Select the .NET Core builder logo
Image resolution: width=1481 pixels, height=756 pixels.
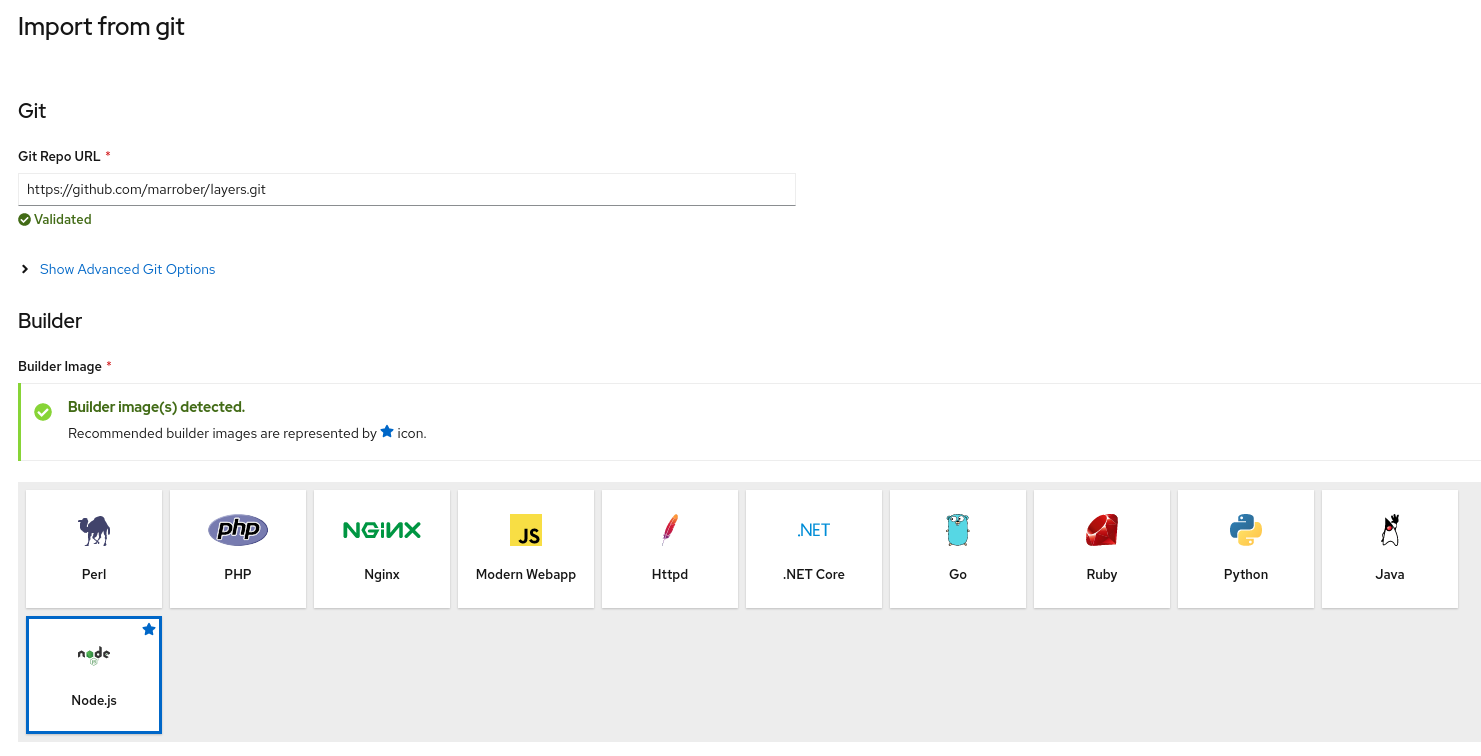[x=814, y=530]
